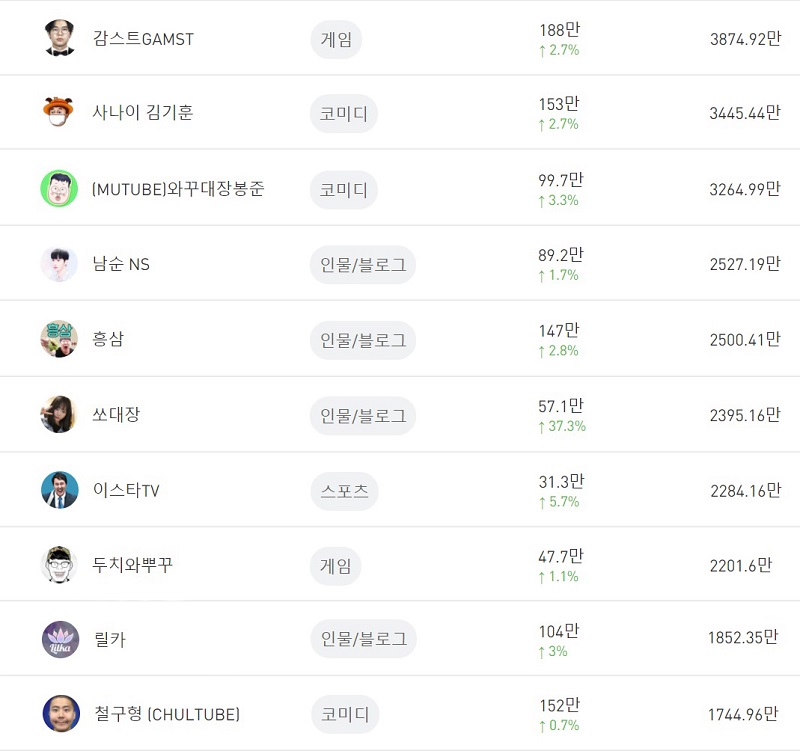This screenshot has width=800, height=751.
Task: Select 인물/블로그 tag on 남순 NS row
Action: (x=363, y=265)
